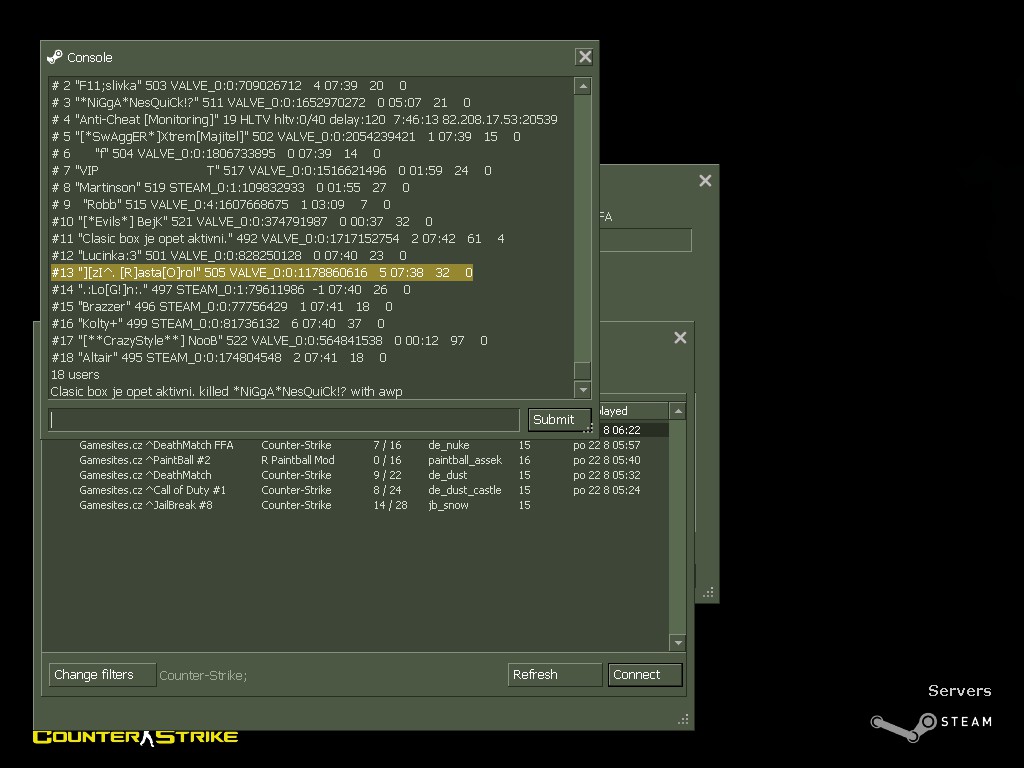Click the Counter-Strike; filter text beside Change filters

coord(203,675)
